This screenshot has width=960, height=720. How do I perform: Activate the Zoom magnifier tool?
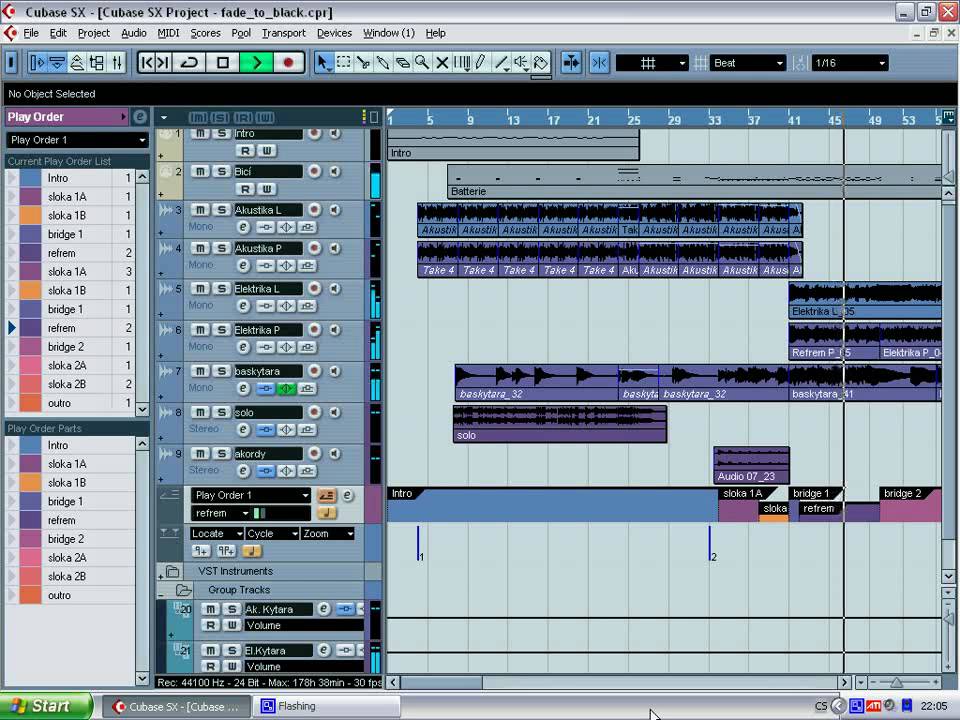(422, 62)
